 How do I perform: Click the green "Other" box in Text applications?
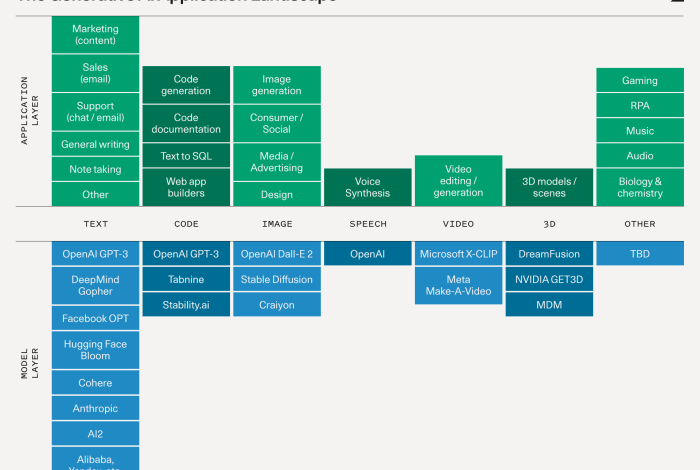click(96, 194)
